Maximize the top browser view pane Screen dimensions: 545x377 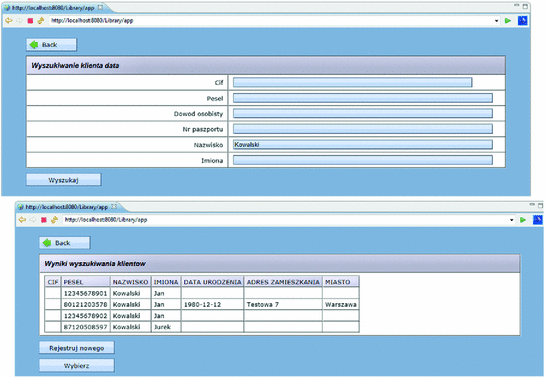(525, 6)
